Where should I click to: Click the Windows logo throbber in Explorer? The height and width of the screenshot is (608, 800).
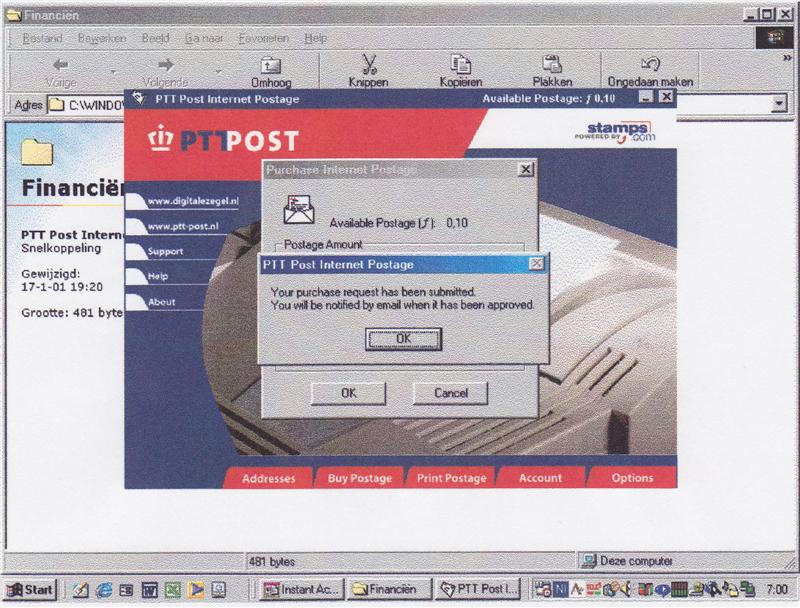[x=774, y=37]
